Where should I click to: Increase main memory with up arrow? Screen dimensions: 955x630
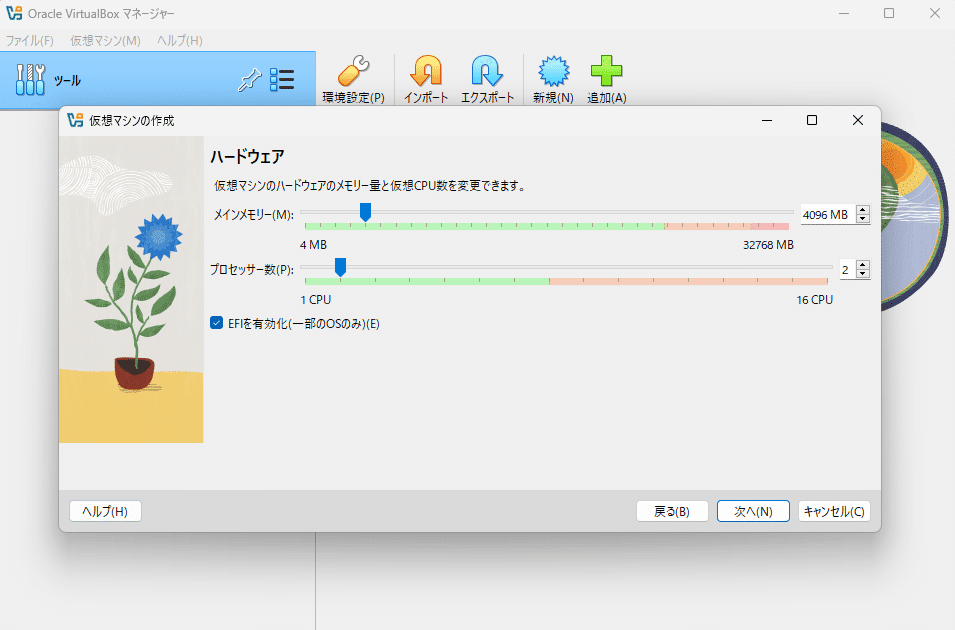(x=862, y=210)
